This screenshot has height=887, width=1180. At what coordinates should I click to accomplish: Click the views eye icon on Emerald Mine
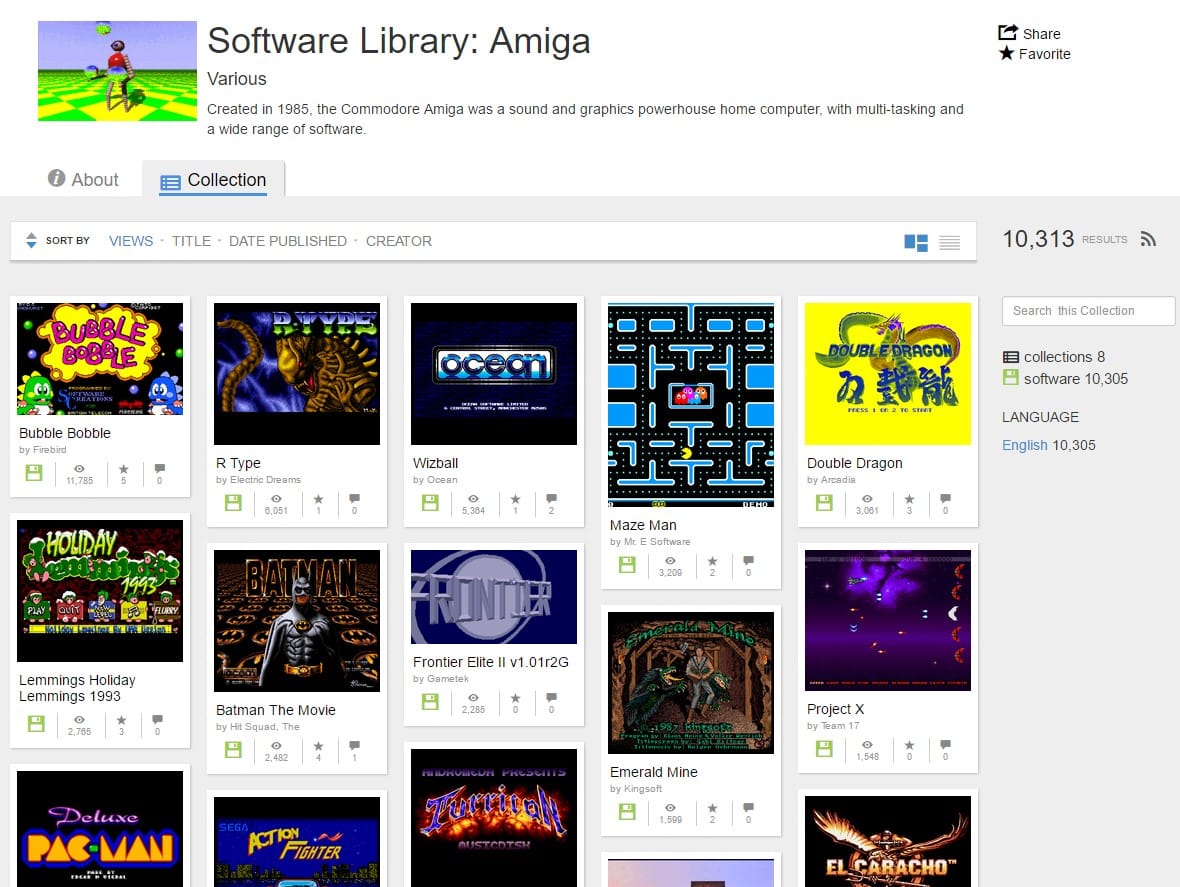coord(670,807)
